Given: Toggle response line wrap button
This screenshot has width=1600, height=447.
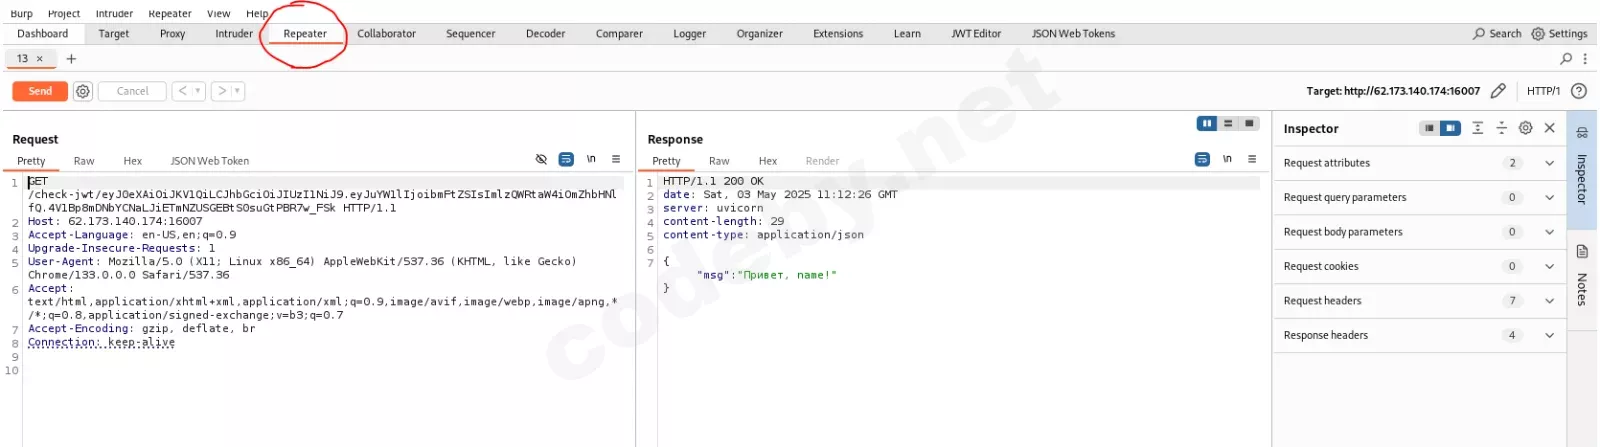Looking at the screenshot, I should (x=1202, y=159).
